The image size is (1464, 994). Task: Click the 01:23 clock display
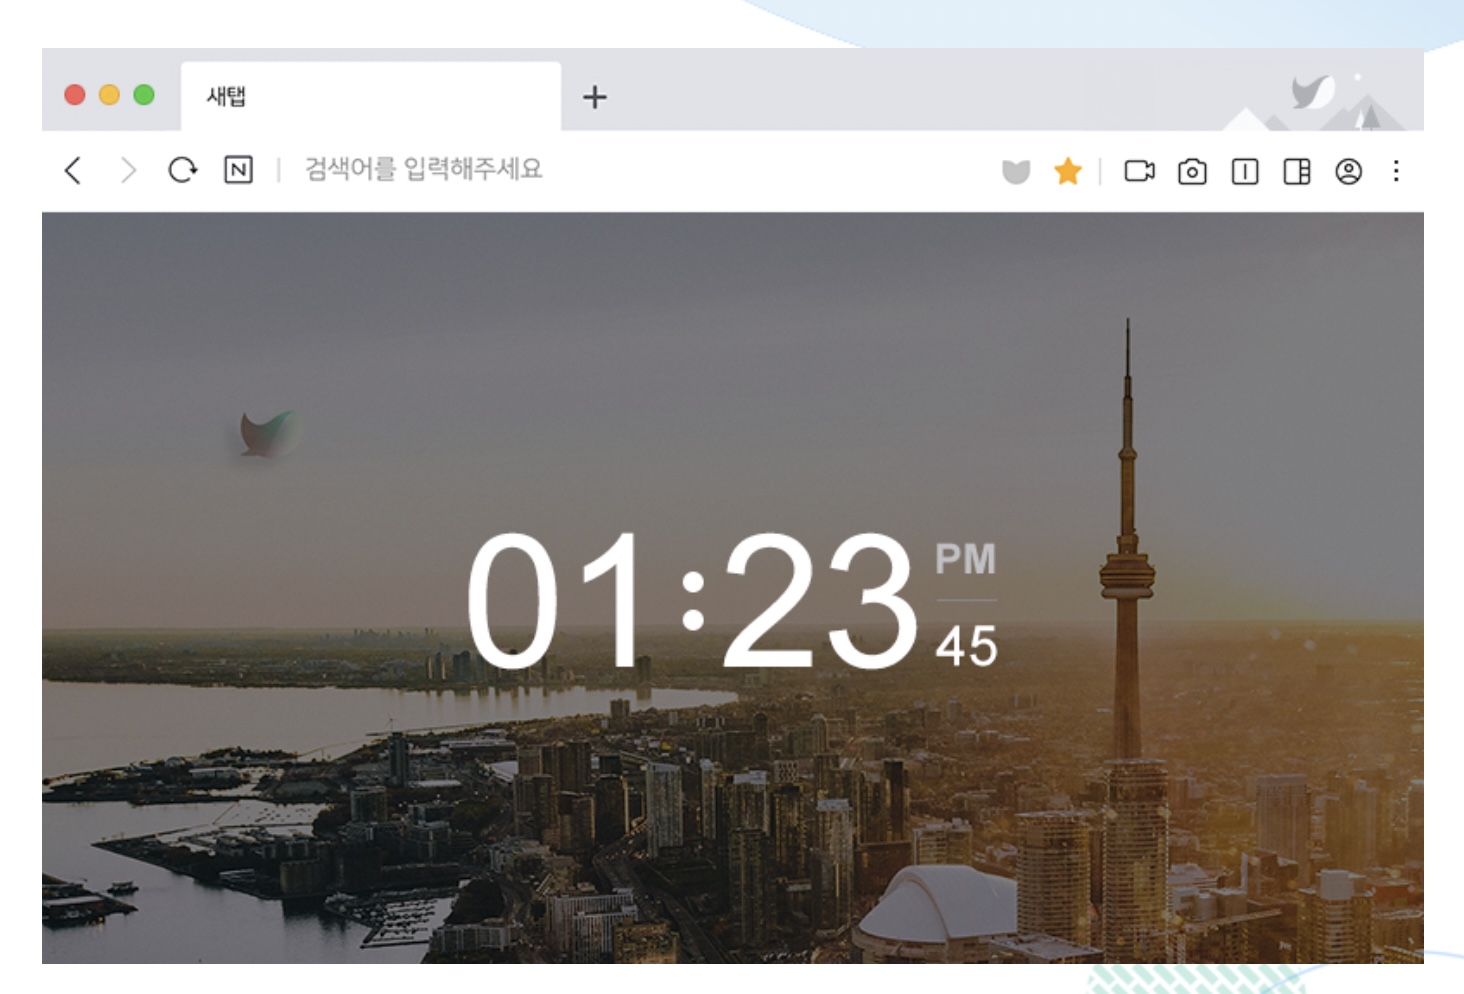click(692, 600)
